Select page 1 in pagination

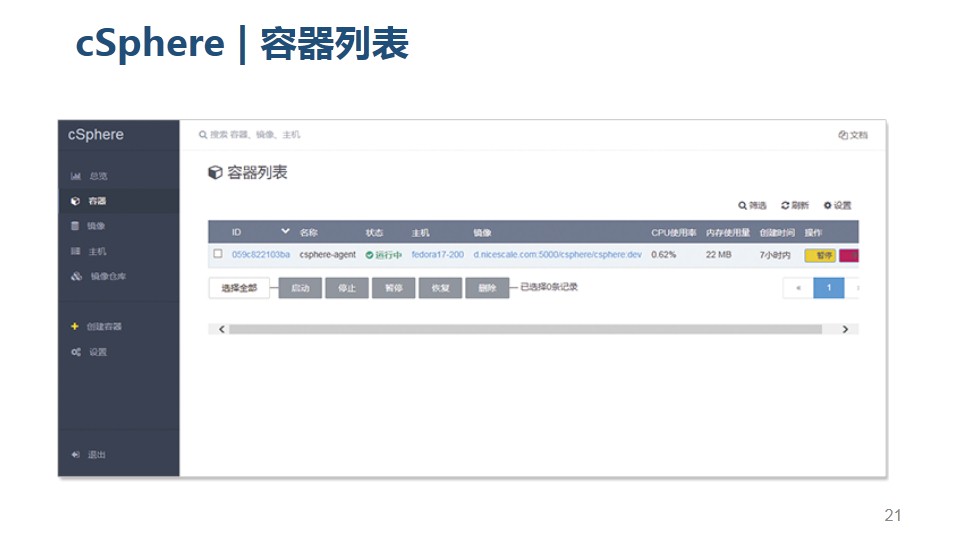pos(828,288)
